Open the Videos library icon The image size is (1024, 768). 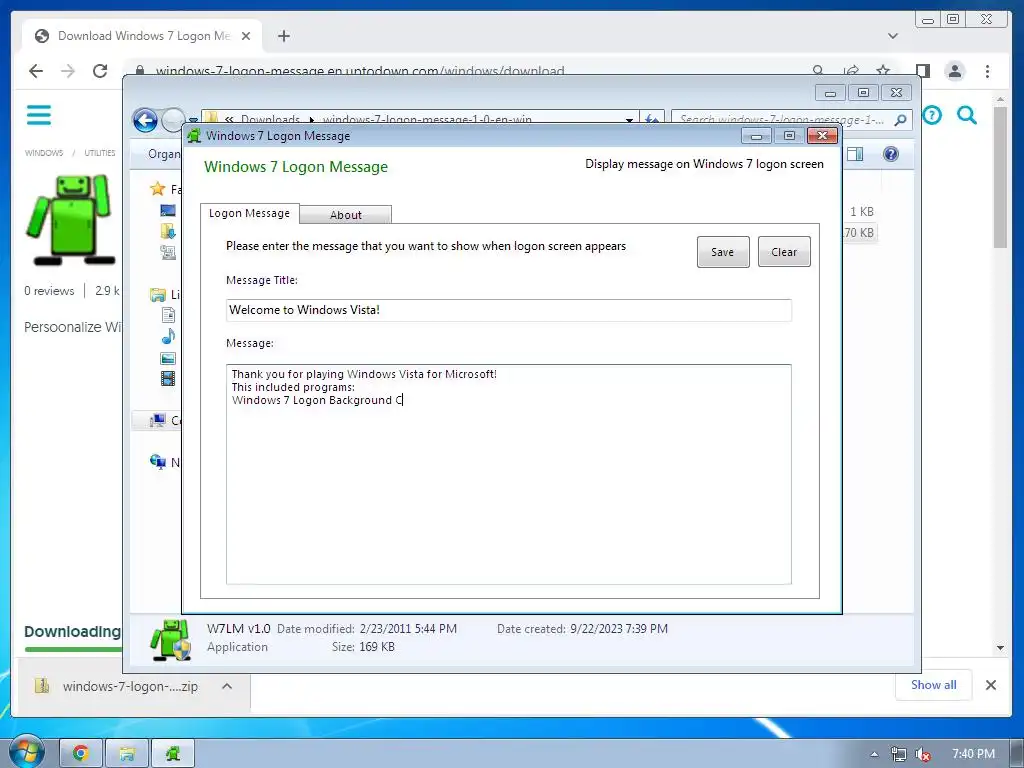[168, 378]
